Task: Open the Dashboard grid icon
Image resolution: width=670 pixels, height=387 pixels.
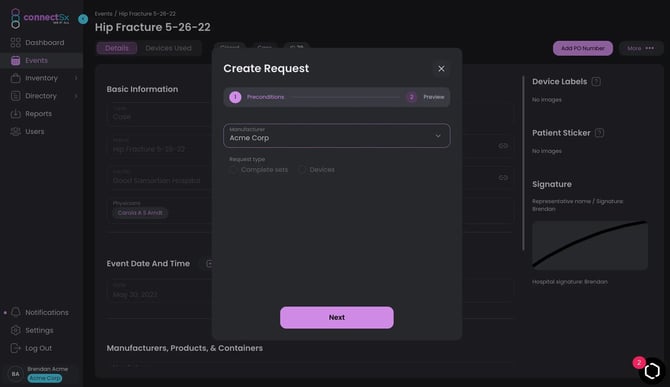Action: (15, 42)
